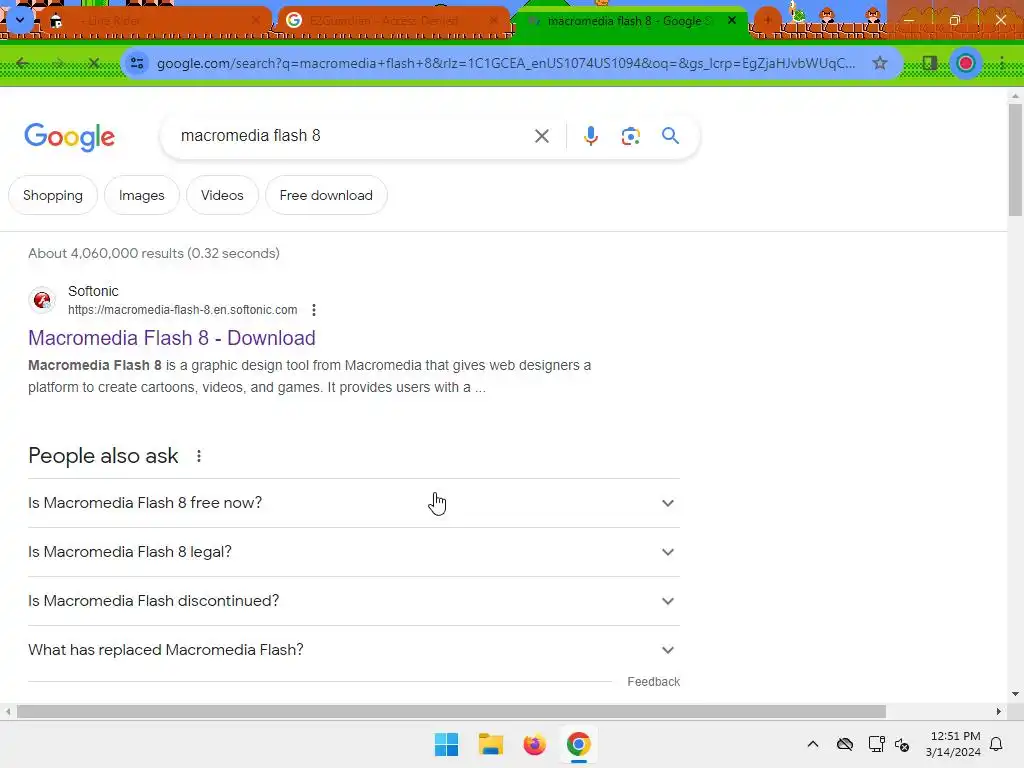Open the clock showing 12:51 PM
Screen dimensions: 1024x768
tap(953, 744)
